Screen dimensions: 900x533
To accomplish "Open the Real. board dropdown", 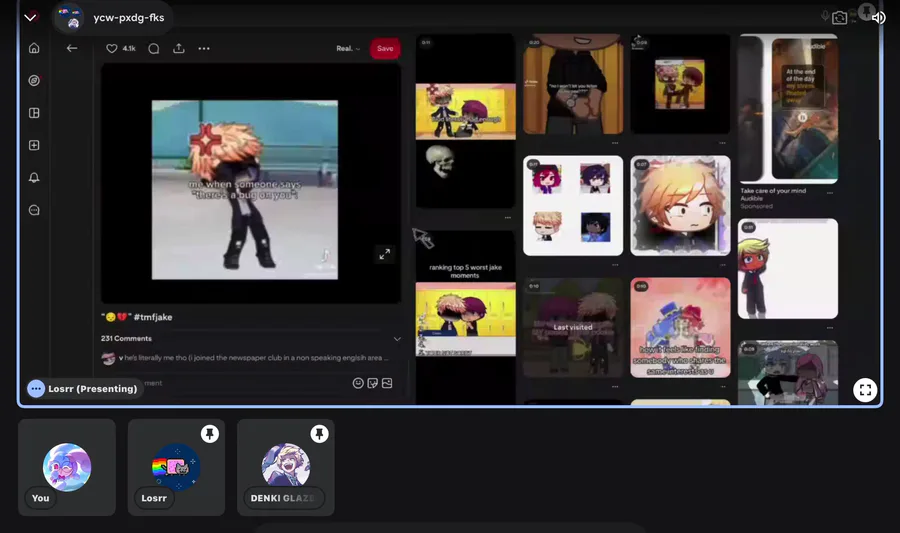I will click(348, 48).
